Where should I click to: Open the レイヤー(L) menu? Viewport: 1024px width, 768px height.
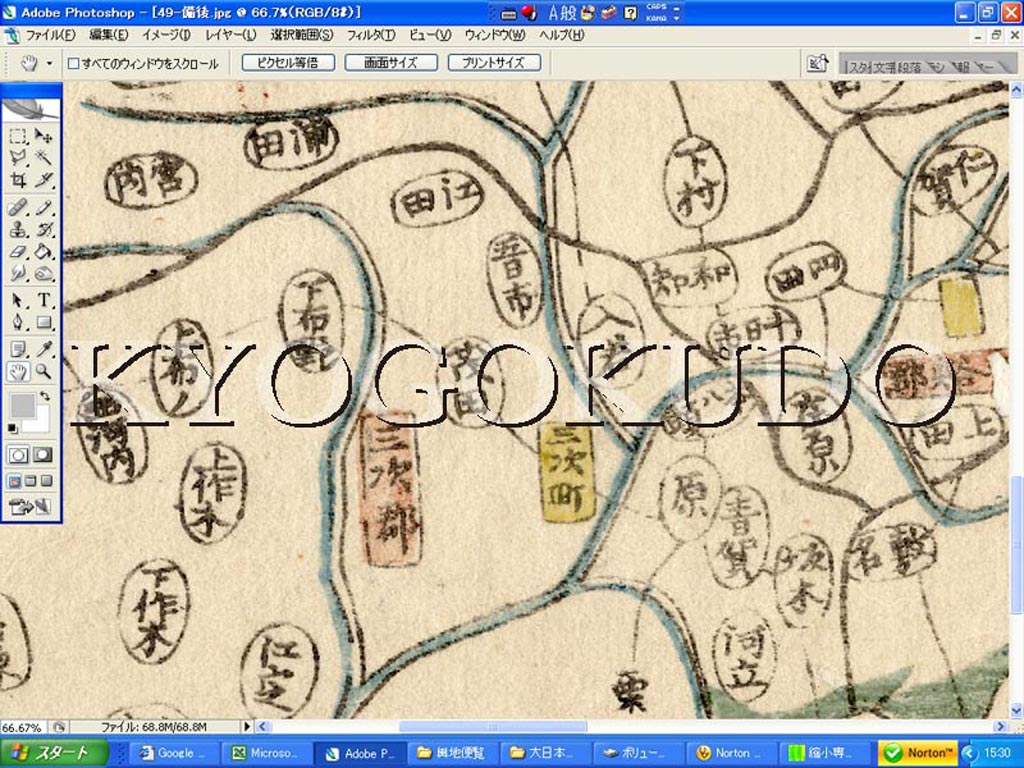(x=231, y=35)
